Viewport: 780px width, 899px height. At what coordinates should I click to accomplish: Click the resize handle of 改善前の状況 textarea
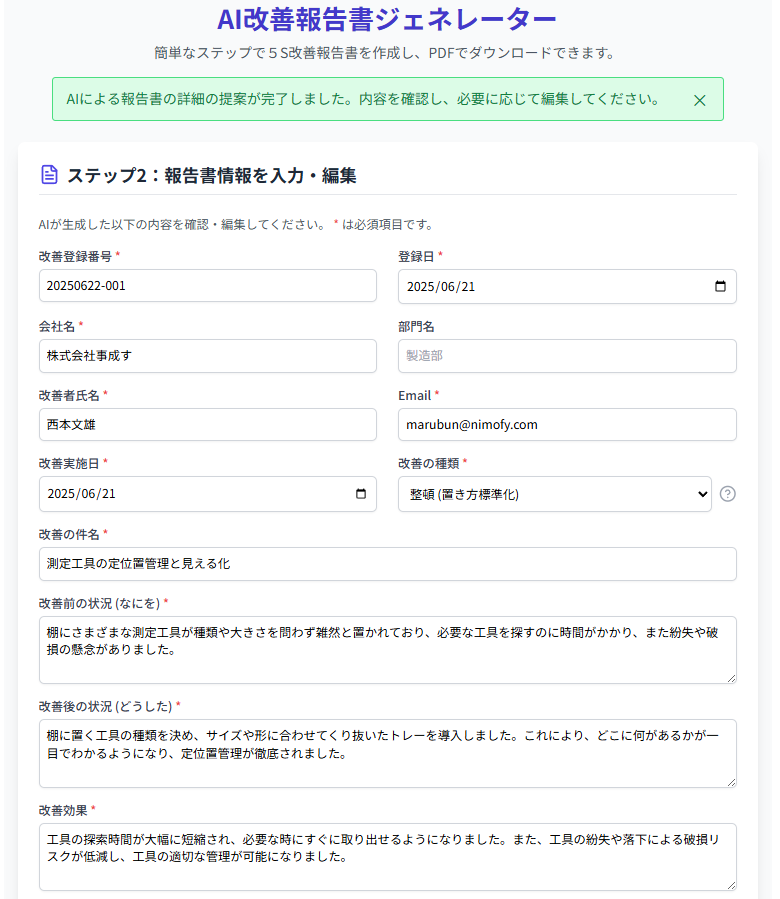[731, 678]
